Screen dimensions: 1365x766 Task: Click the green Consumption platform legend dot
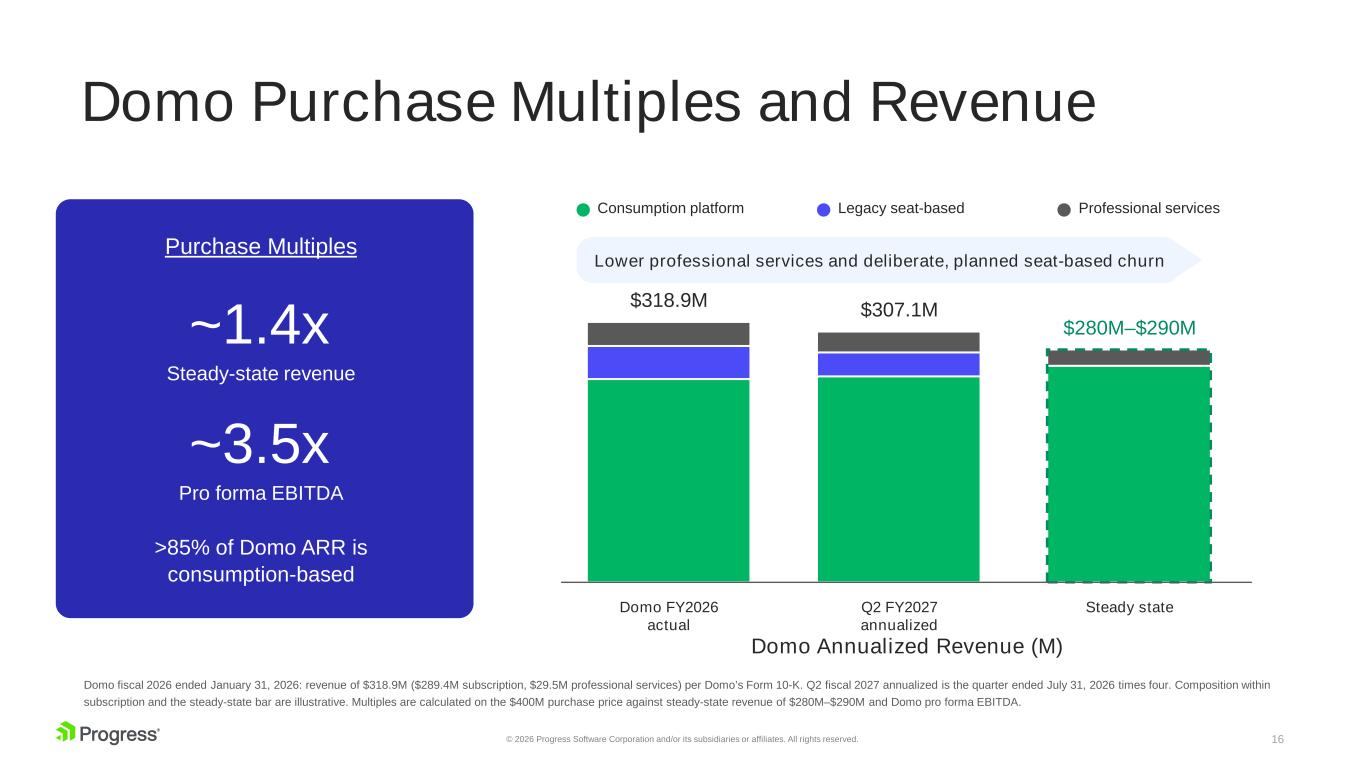click(584, 209)
